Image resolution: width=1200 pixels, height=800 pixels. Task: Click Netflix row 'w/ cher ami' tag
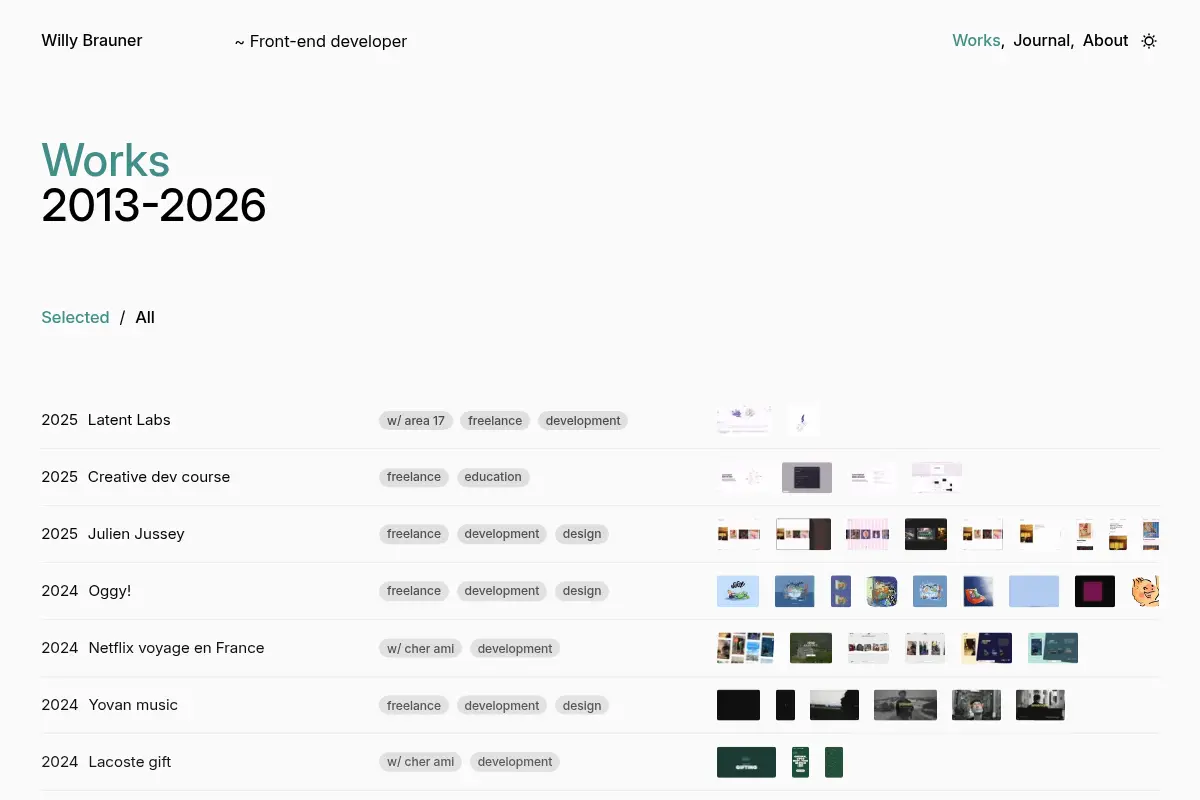pos(421,649)
